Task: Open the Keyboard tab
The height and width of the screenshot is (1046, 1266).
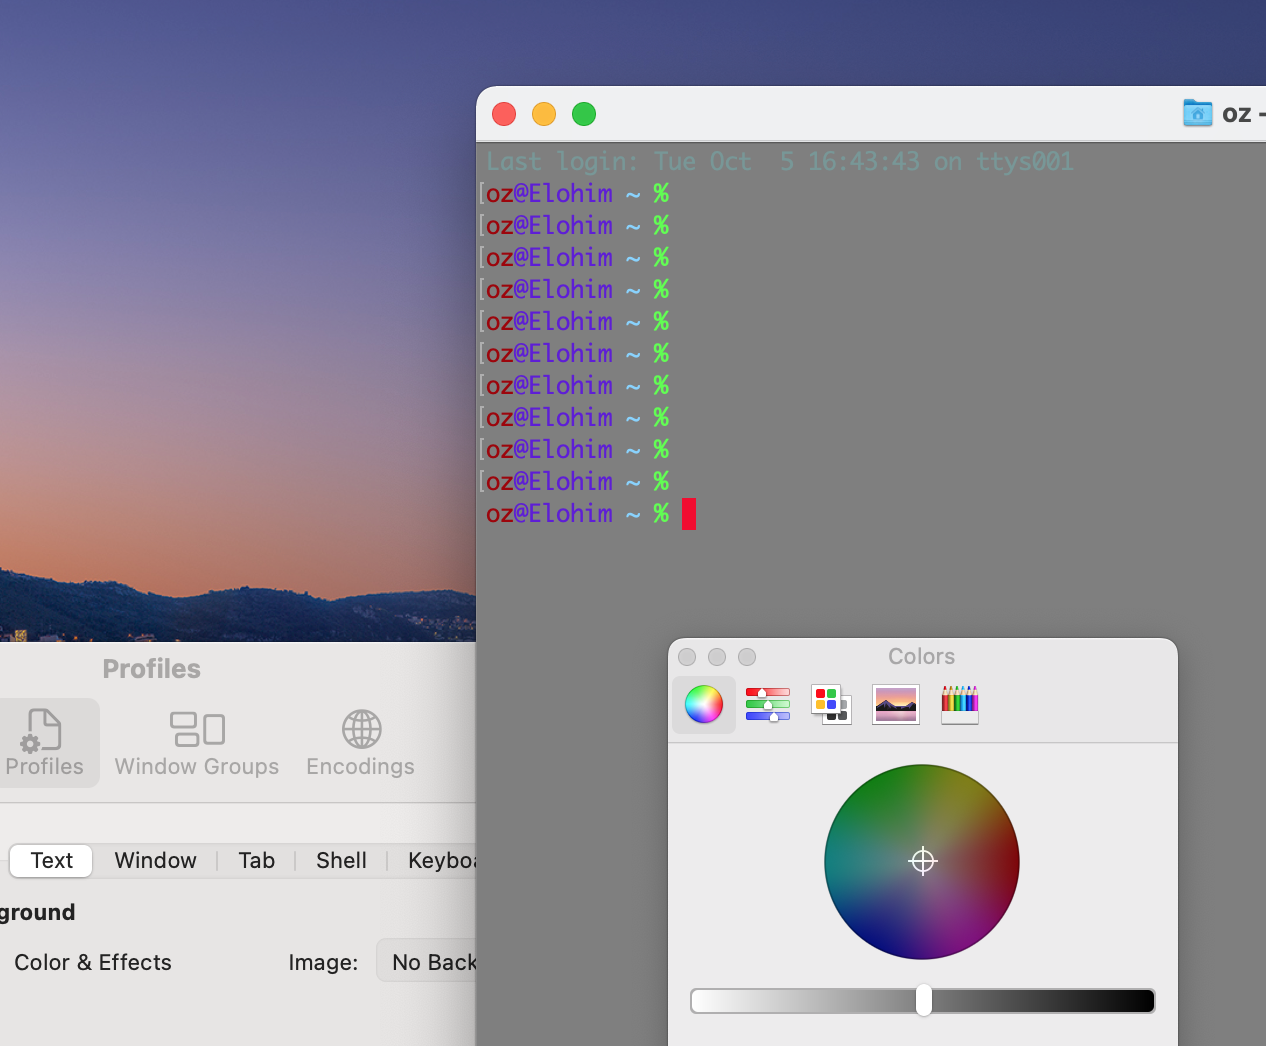Action: (x=441, y=860)
